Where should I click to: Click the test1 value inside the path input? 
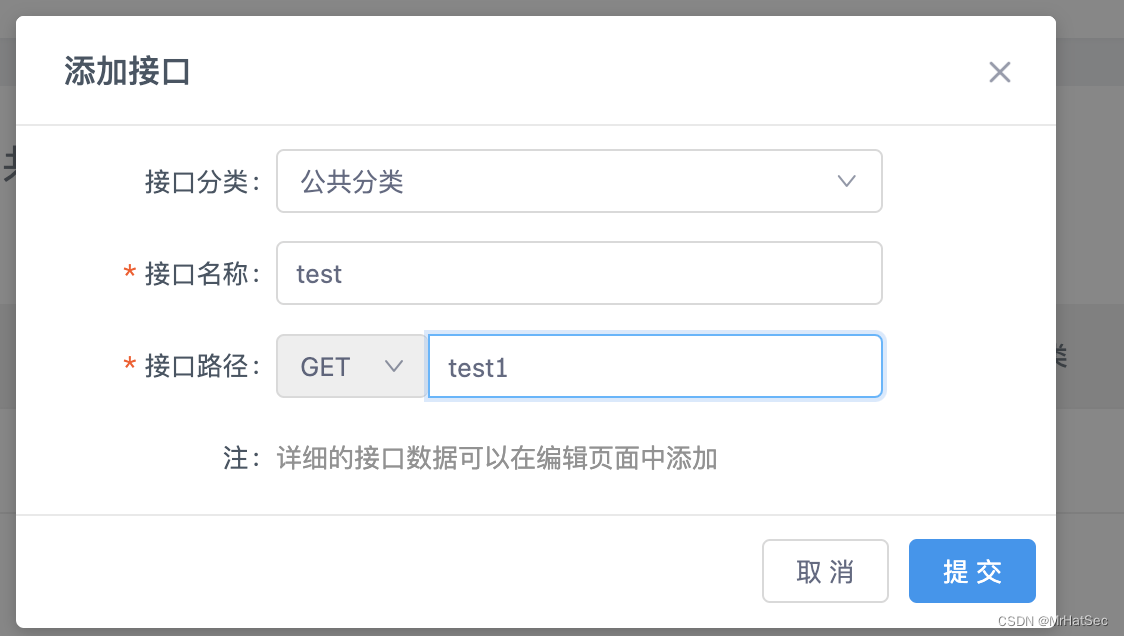pos(477,368)
